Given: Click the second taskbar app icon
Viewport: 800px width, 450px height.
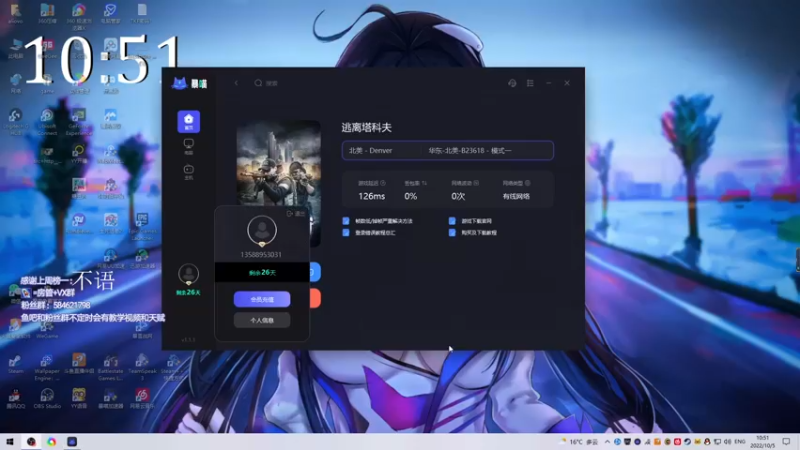Looking at the screenshot, I should [32, 442].
